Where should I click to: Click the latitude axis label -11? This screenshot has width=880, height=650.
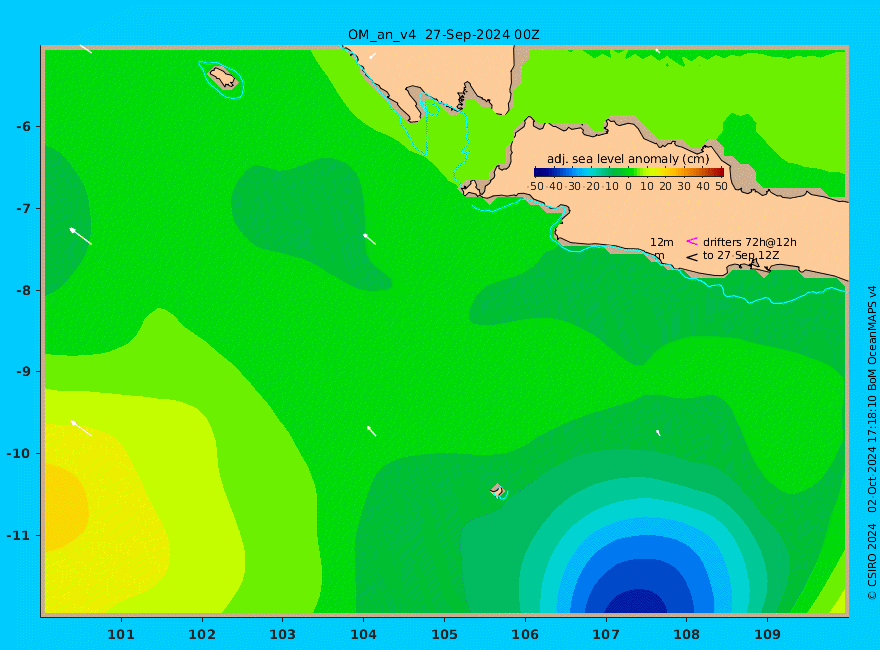[x=19, y=535]
